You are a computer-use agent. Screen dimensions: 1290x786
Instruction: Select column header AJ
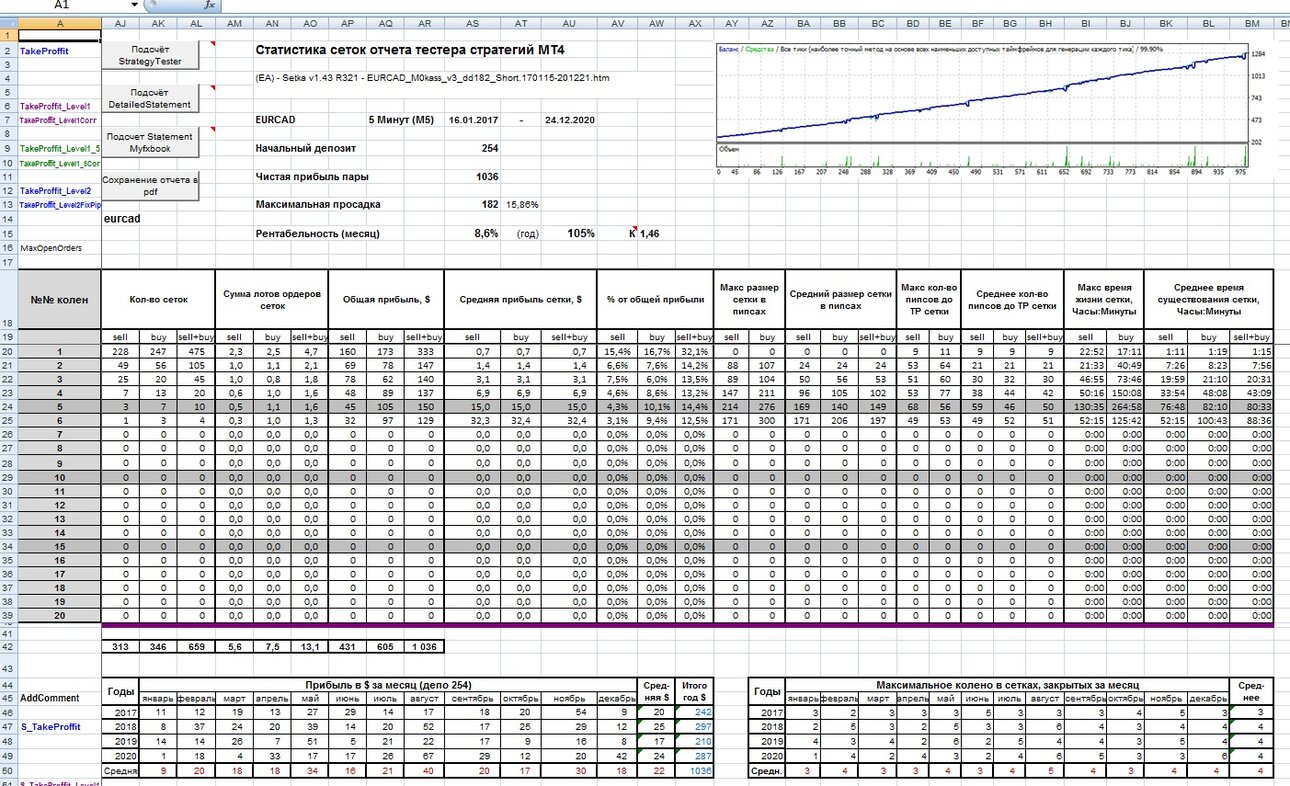click(121, 21)
